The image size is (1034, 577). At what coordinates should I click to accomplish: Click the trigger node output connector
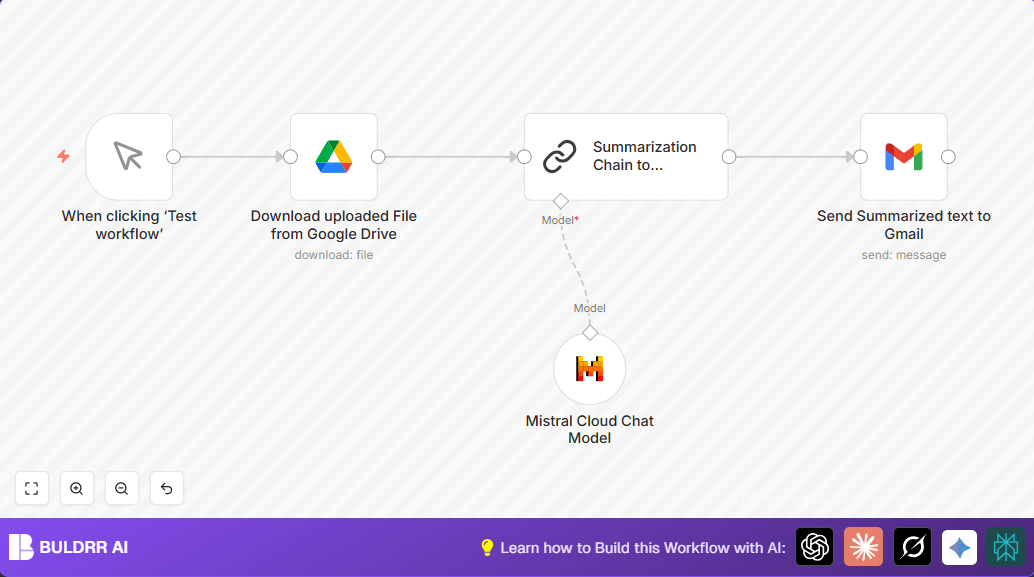click(x=173, y=157)
